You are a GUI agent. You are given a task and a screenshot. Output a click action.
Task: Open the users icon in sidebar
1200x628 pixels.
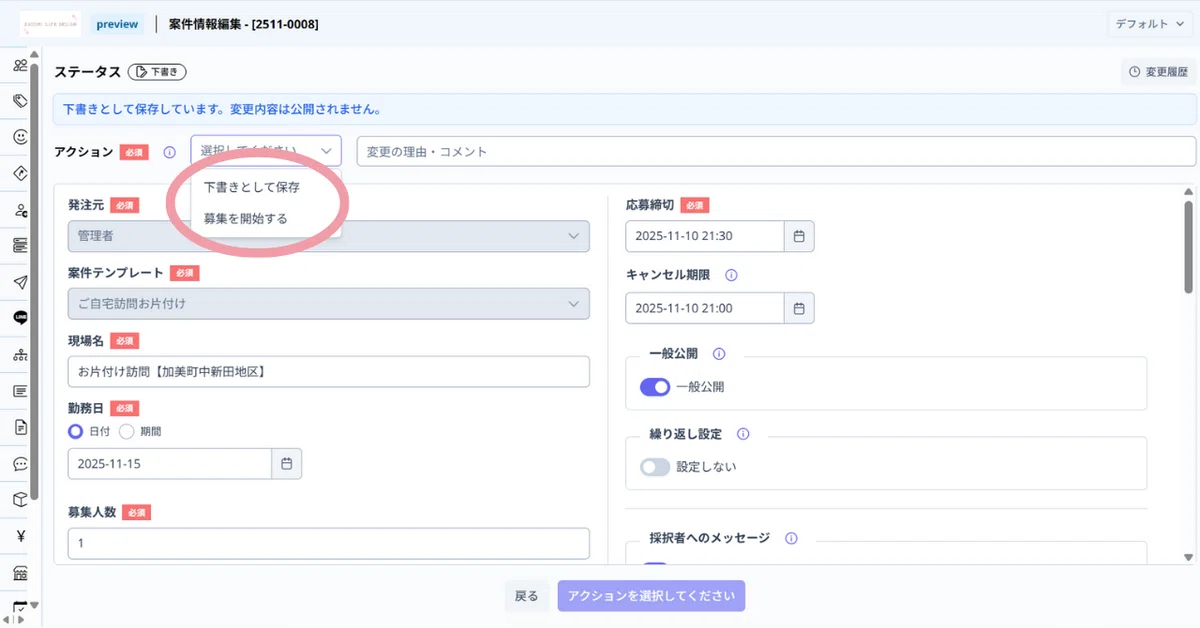[x=20, y=65]
